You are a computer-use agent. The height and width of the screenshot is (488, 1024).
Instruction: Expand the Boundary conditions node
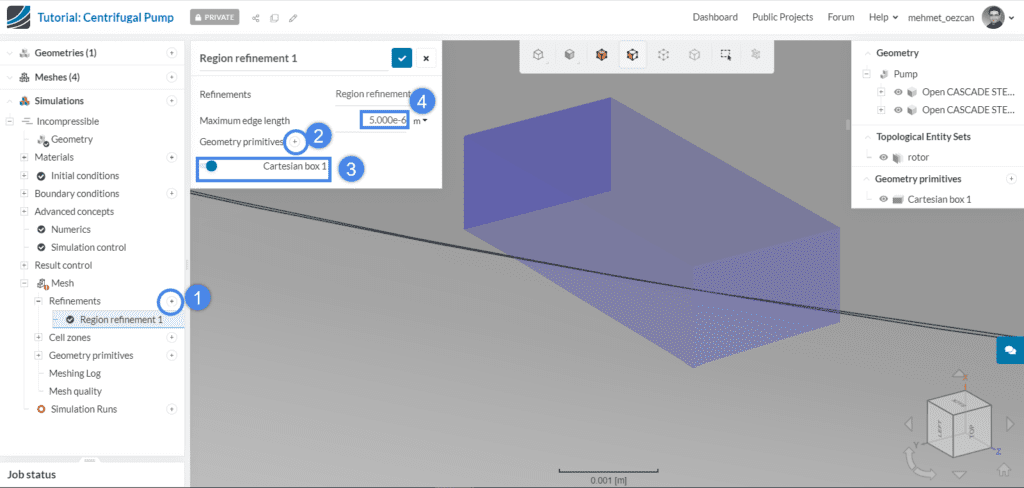coord(24,194)
